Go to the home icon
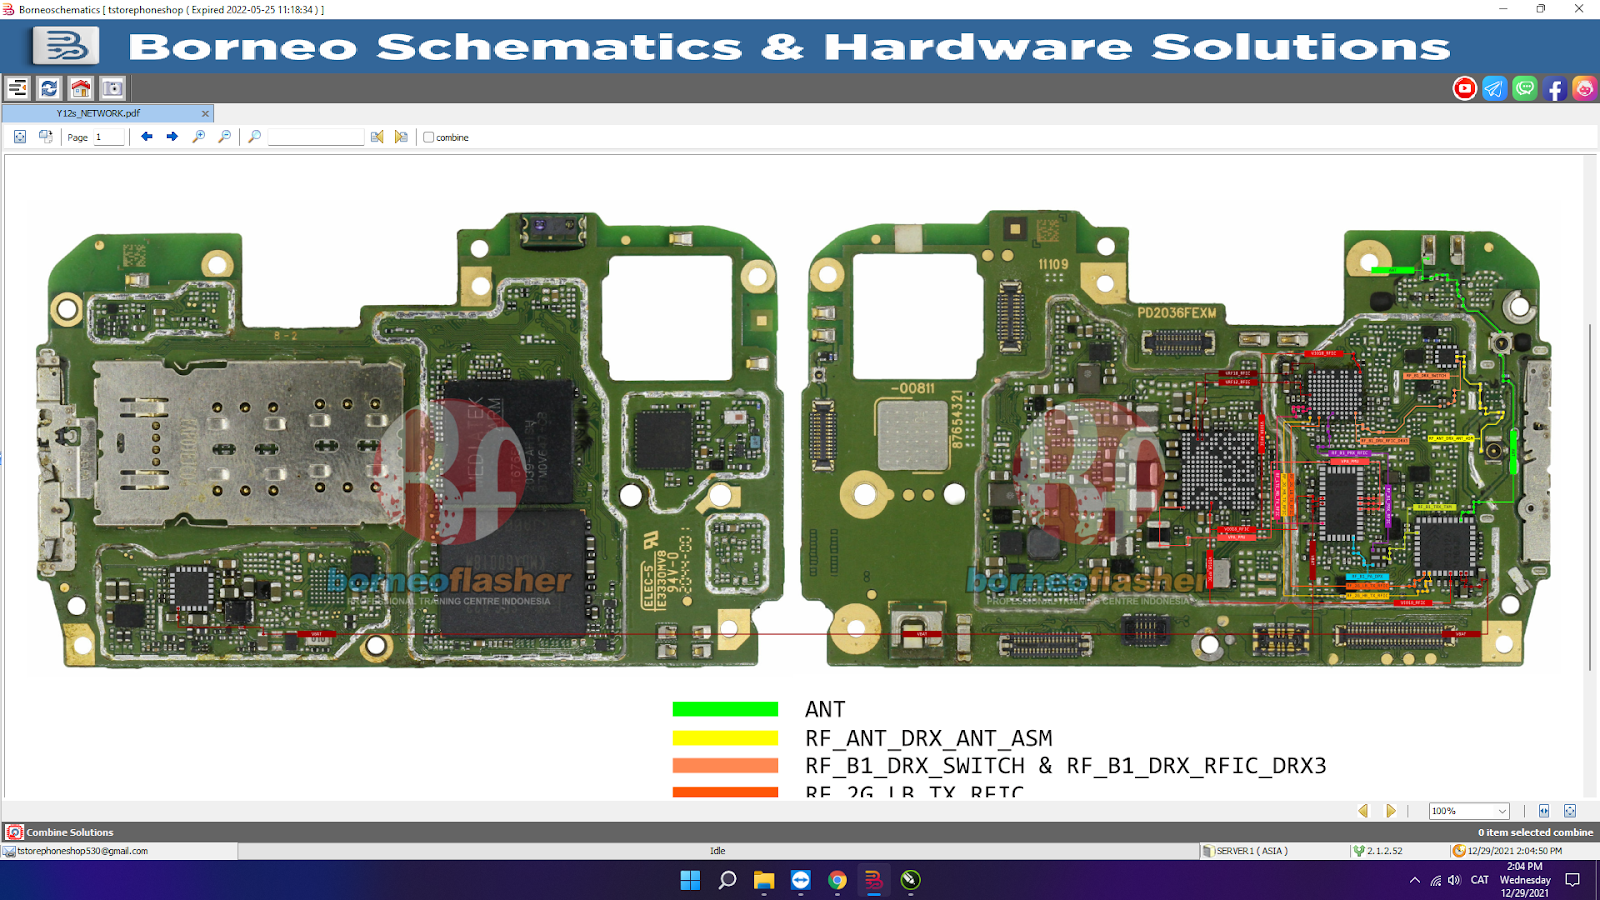Viewport: 1600px width, 900px height. tap(81, 88)
